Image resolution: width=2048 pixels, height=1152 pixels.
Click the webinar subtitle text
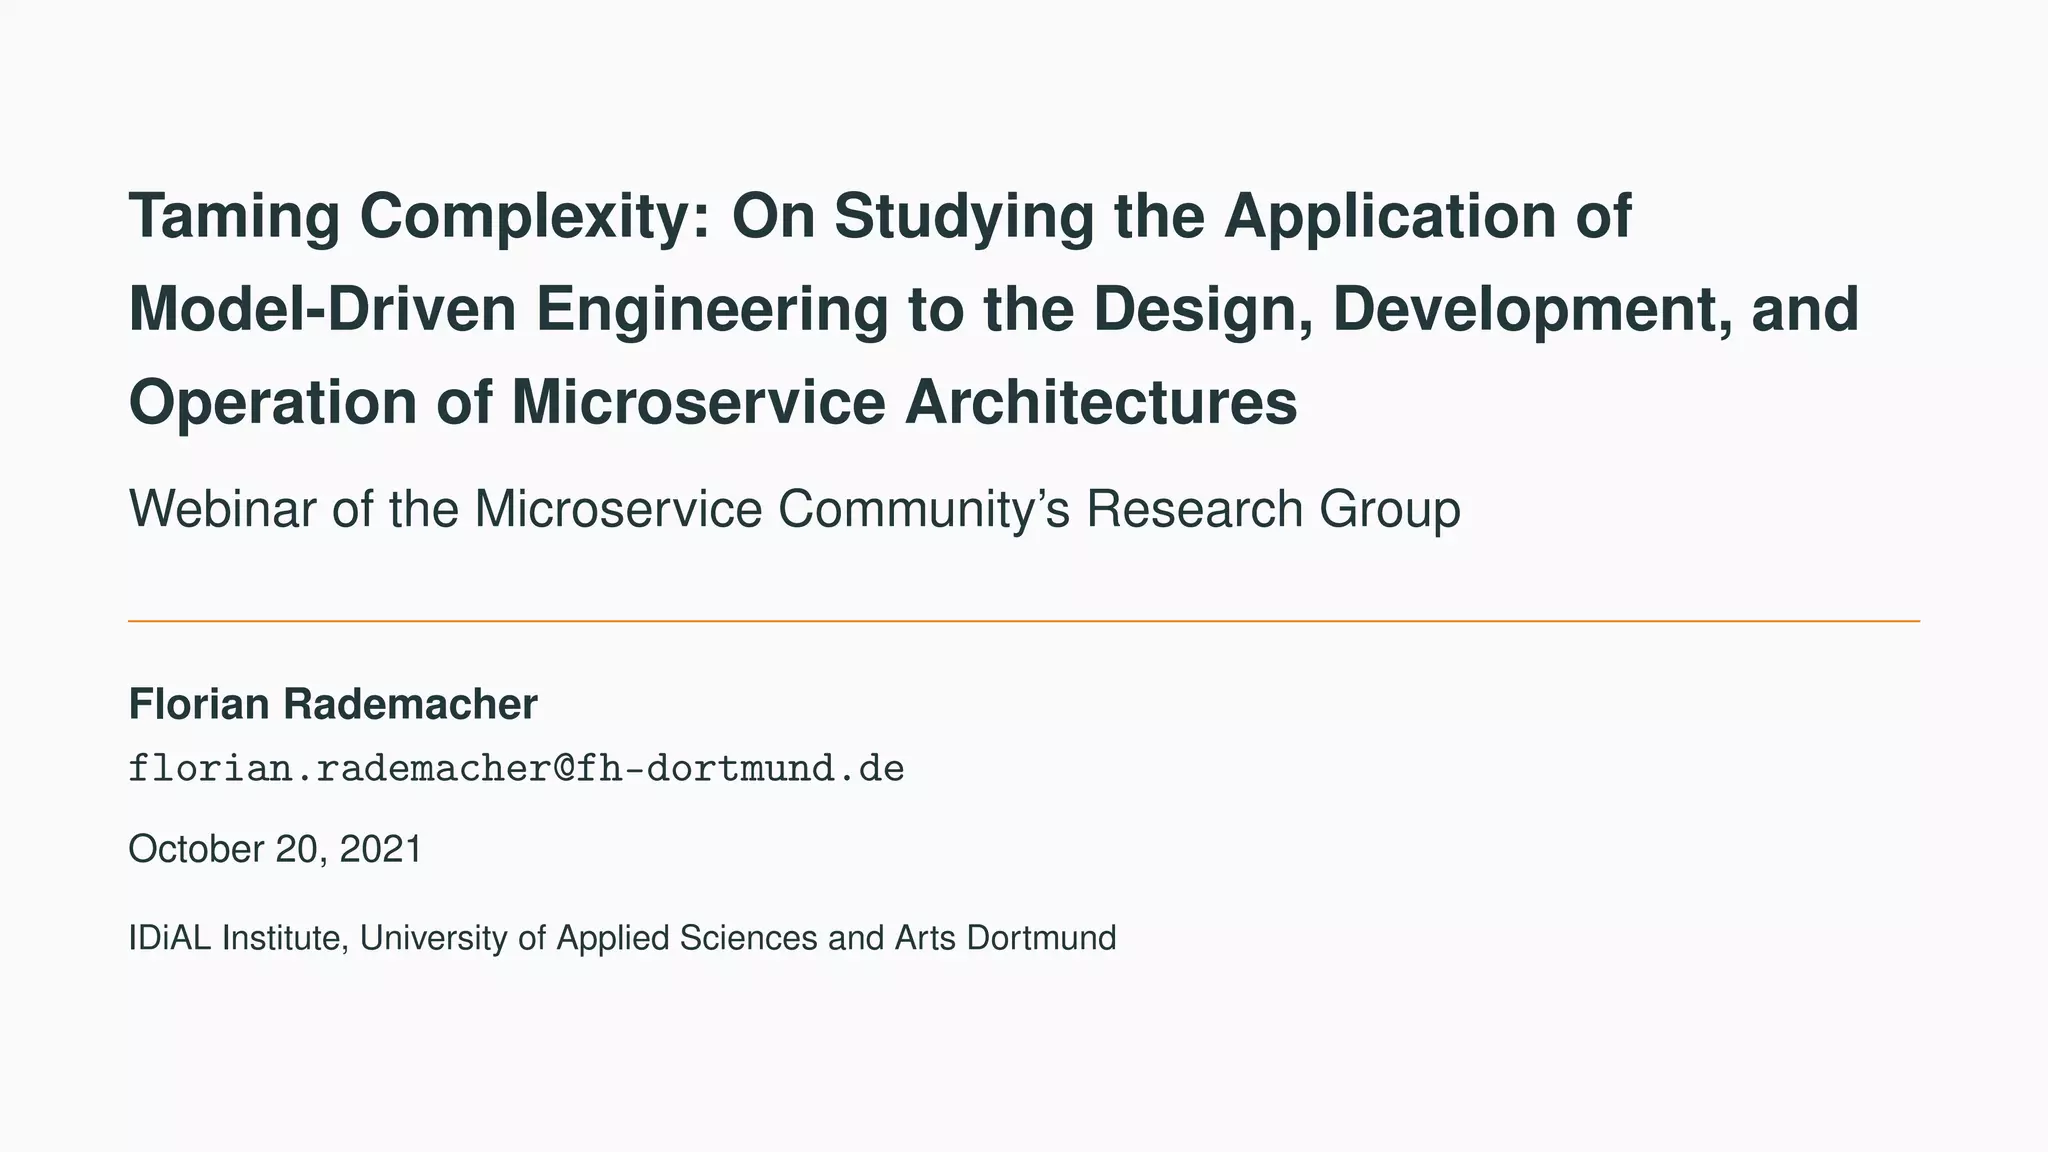click(x=794, y=510)
